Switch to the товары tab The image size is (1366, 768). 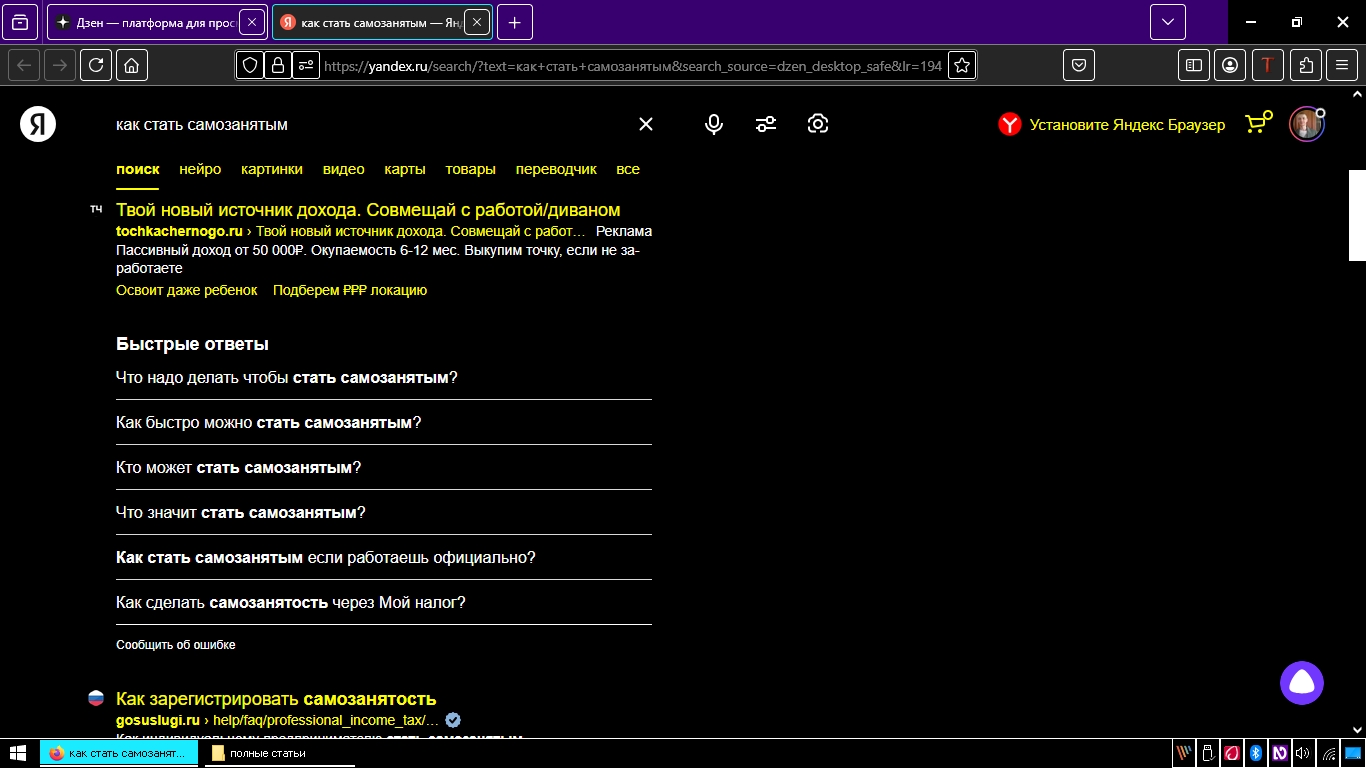(x=471, y=169)
